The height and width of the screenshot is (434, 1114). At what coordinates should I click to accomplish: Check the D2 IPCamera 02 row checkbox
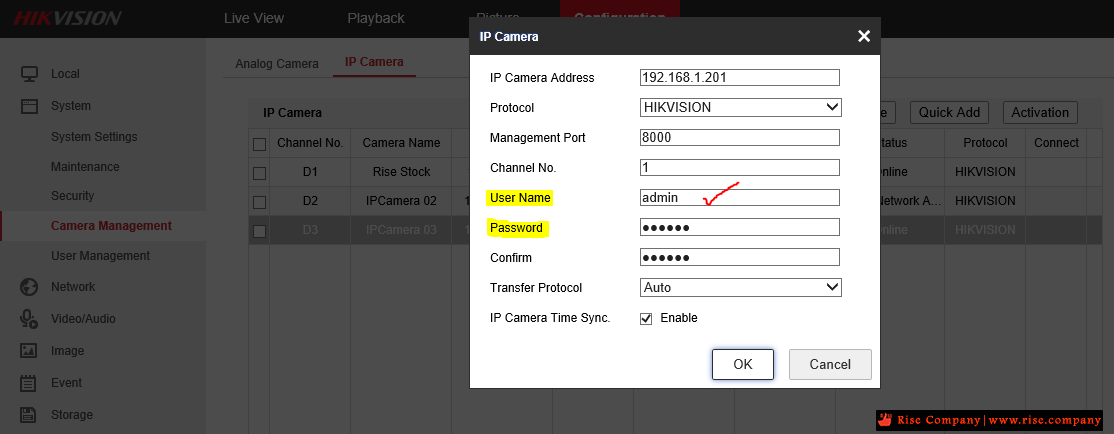click(259, 202)
